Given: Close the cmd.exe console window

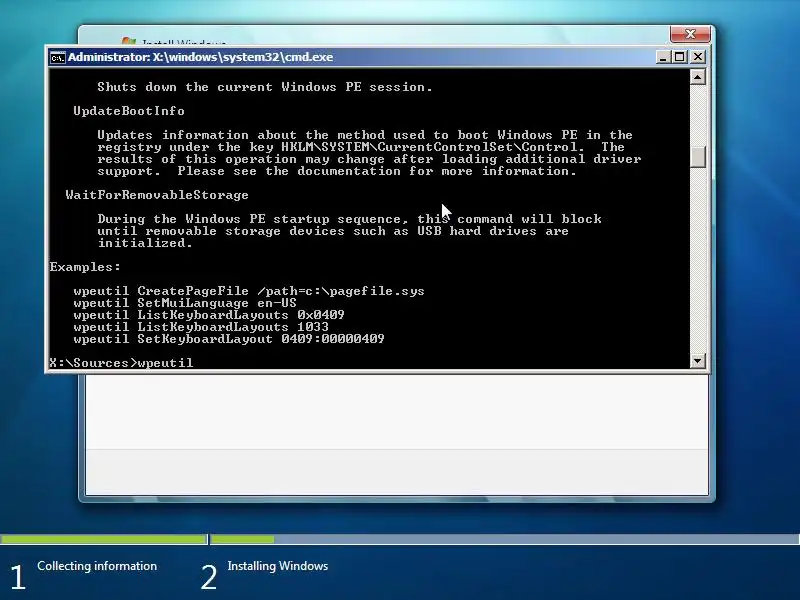Looking at the screenshot, I should pyautogui.click(x=697, y=57).
